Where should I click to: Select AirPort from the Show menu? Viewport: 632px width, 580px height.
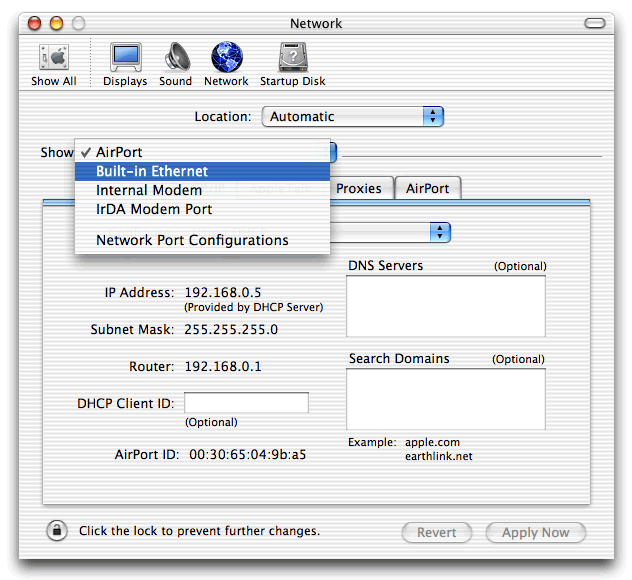tap(119, 152)
